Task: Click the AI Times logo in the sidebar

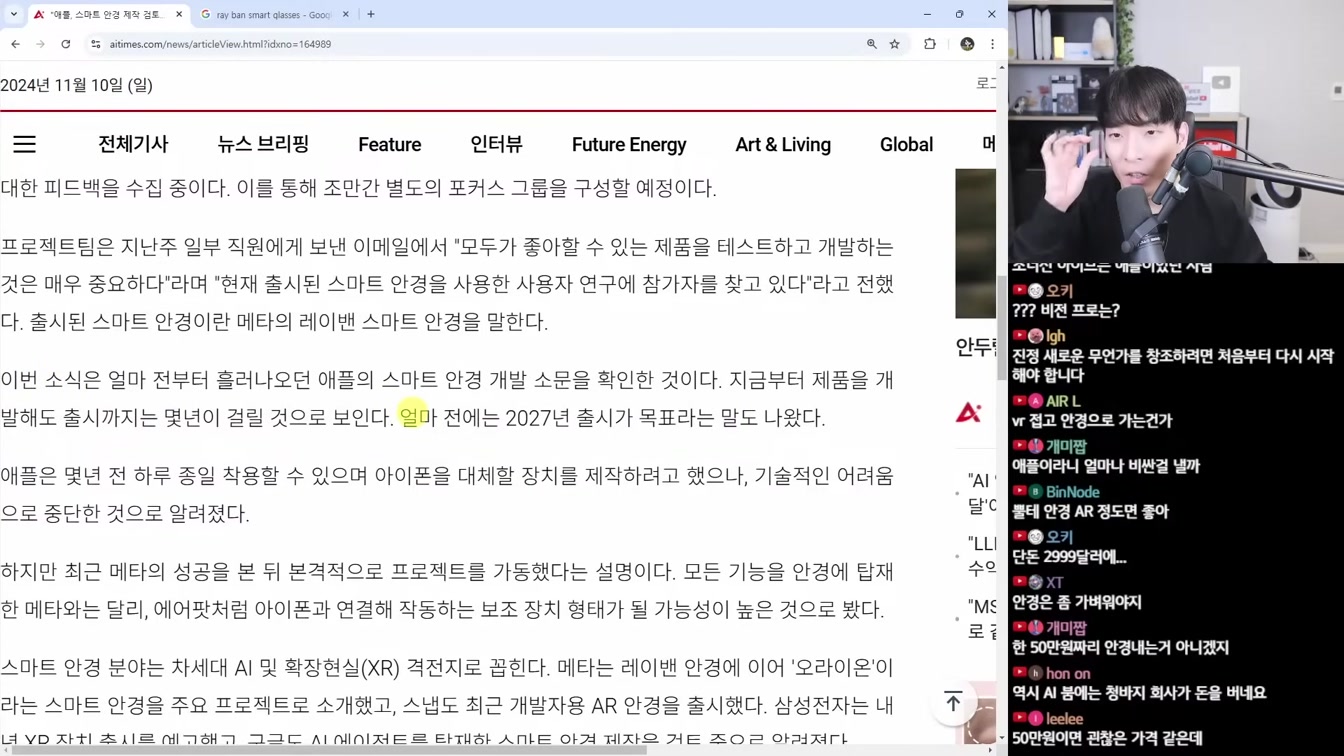Action: [968, 412]
